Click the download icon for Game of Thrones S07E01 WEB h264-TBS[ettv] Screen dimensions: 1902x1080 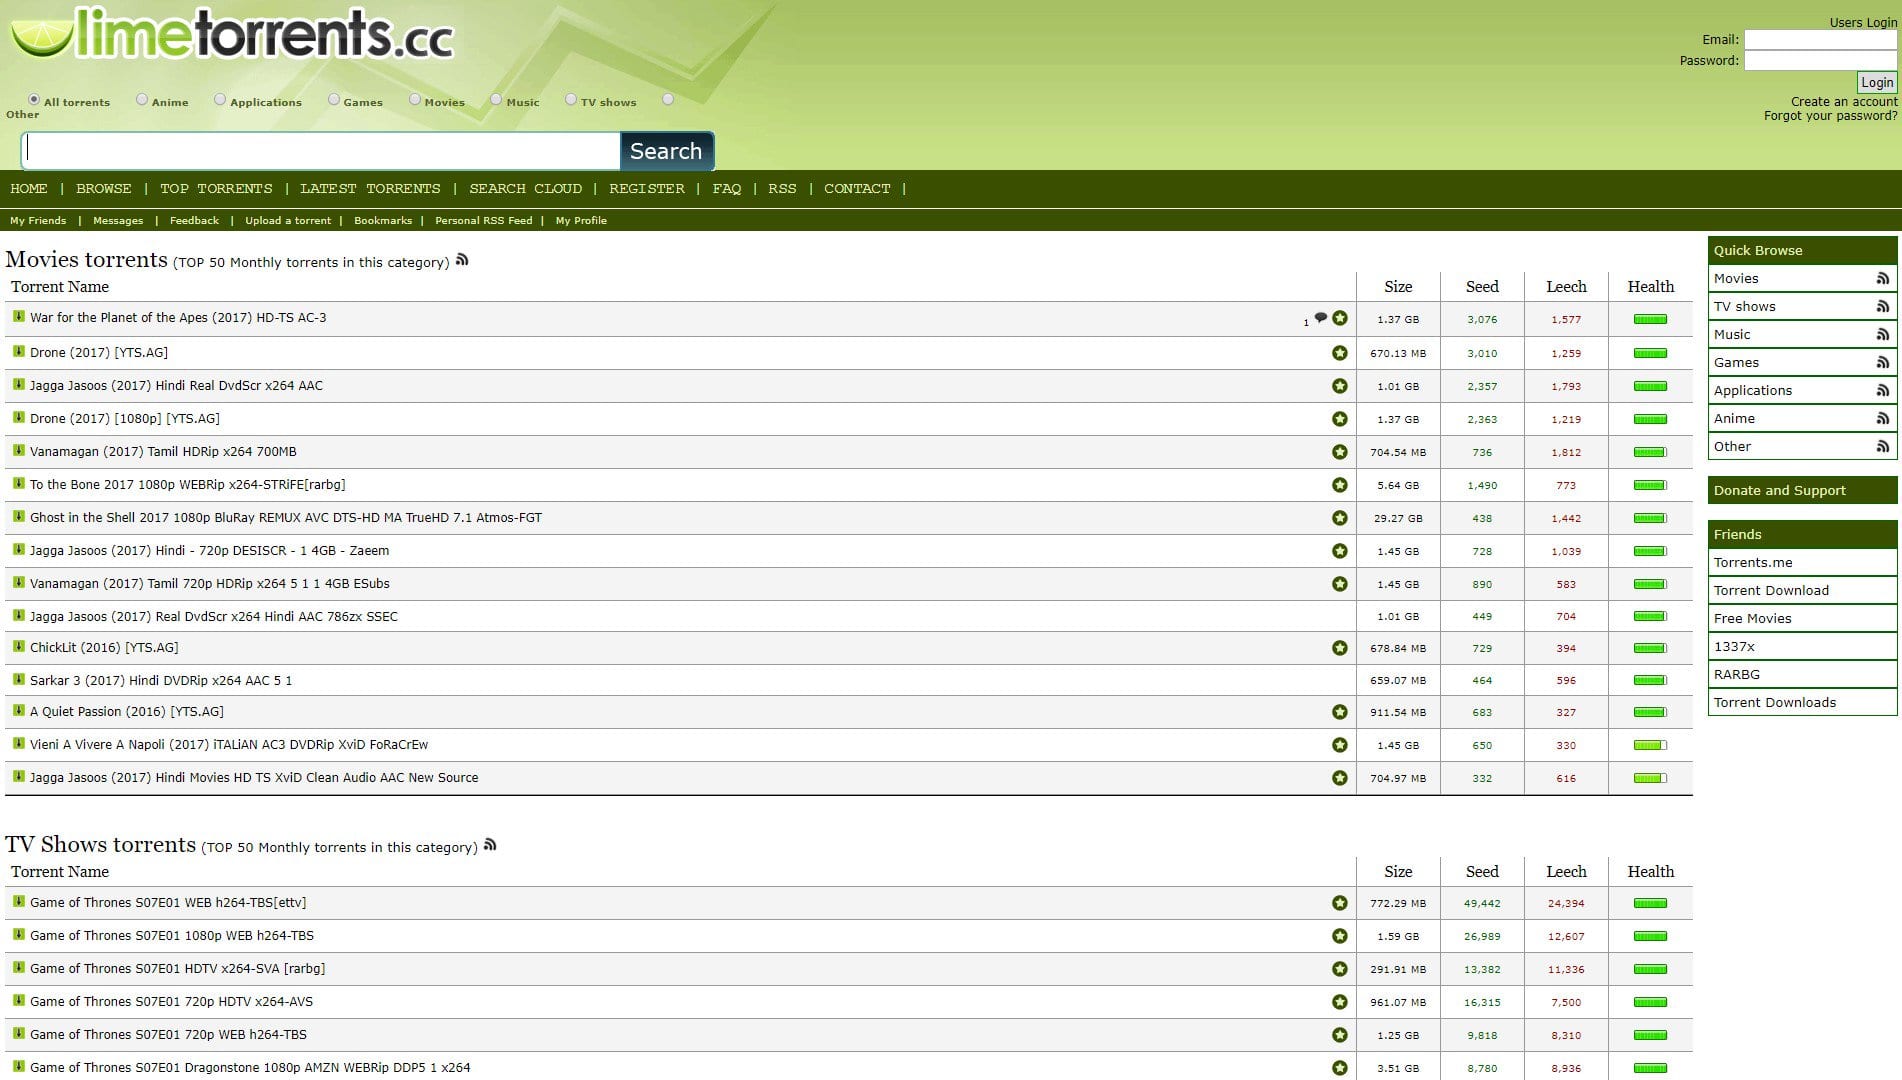(x=18, y=902)
